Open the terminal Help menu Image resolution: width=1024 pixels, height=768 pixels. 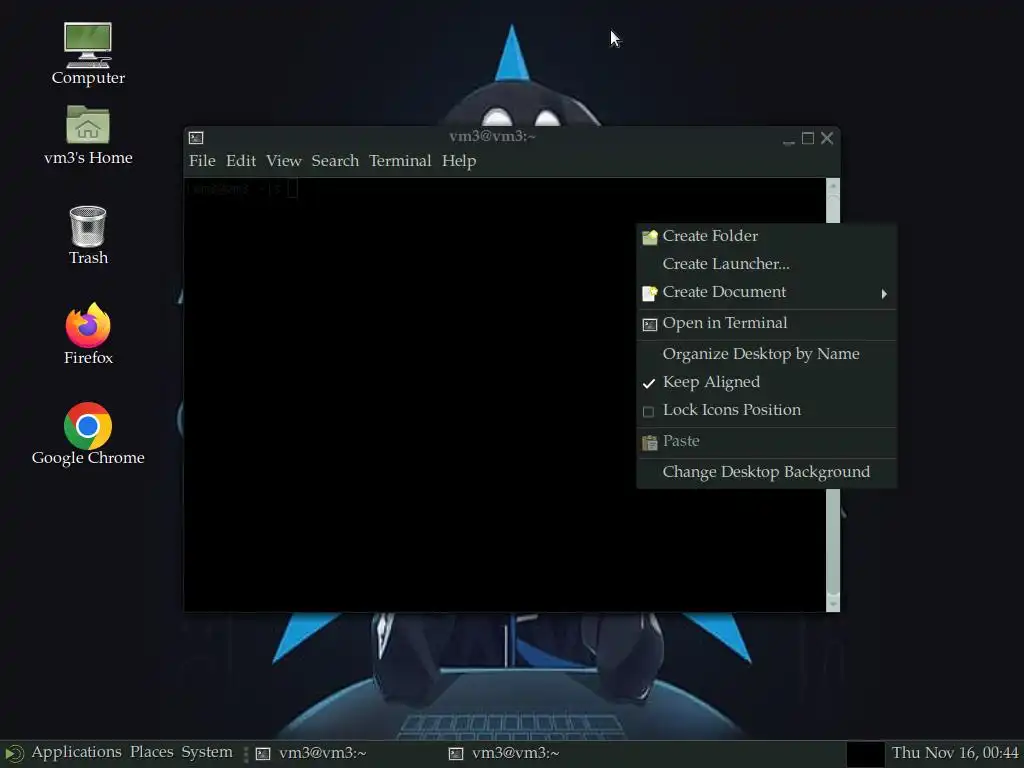(x=459, y=161)
